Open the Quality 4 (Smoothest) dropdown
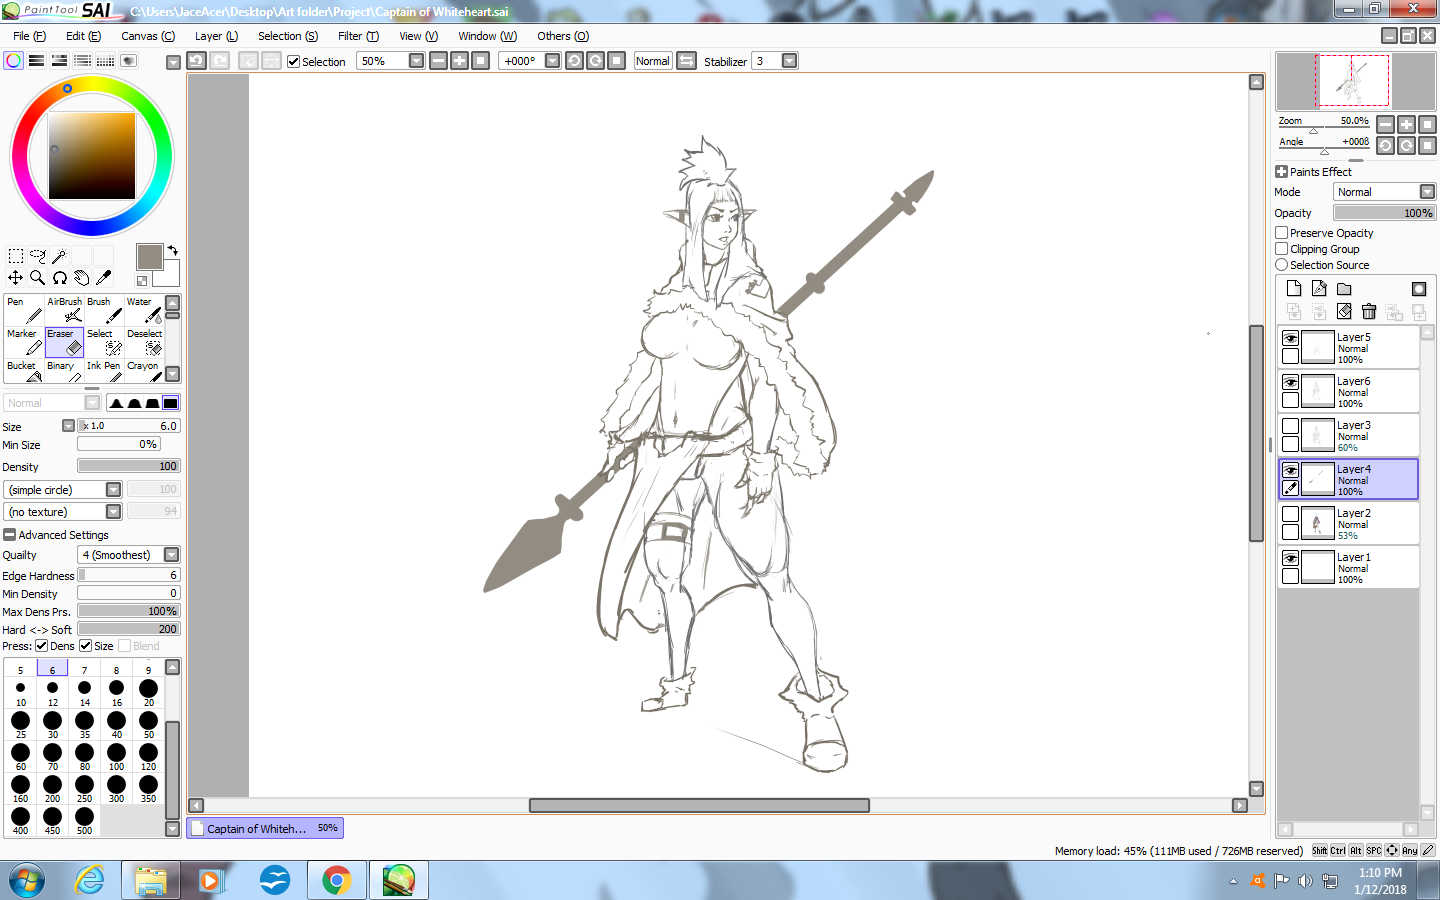The height and width of the screenshot is (900, 1440). tap(171, 555)
